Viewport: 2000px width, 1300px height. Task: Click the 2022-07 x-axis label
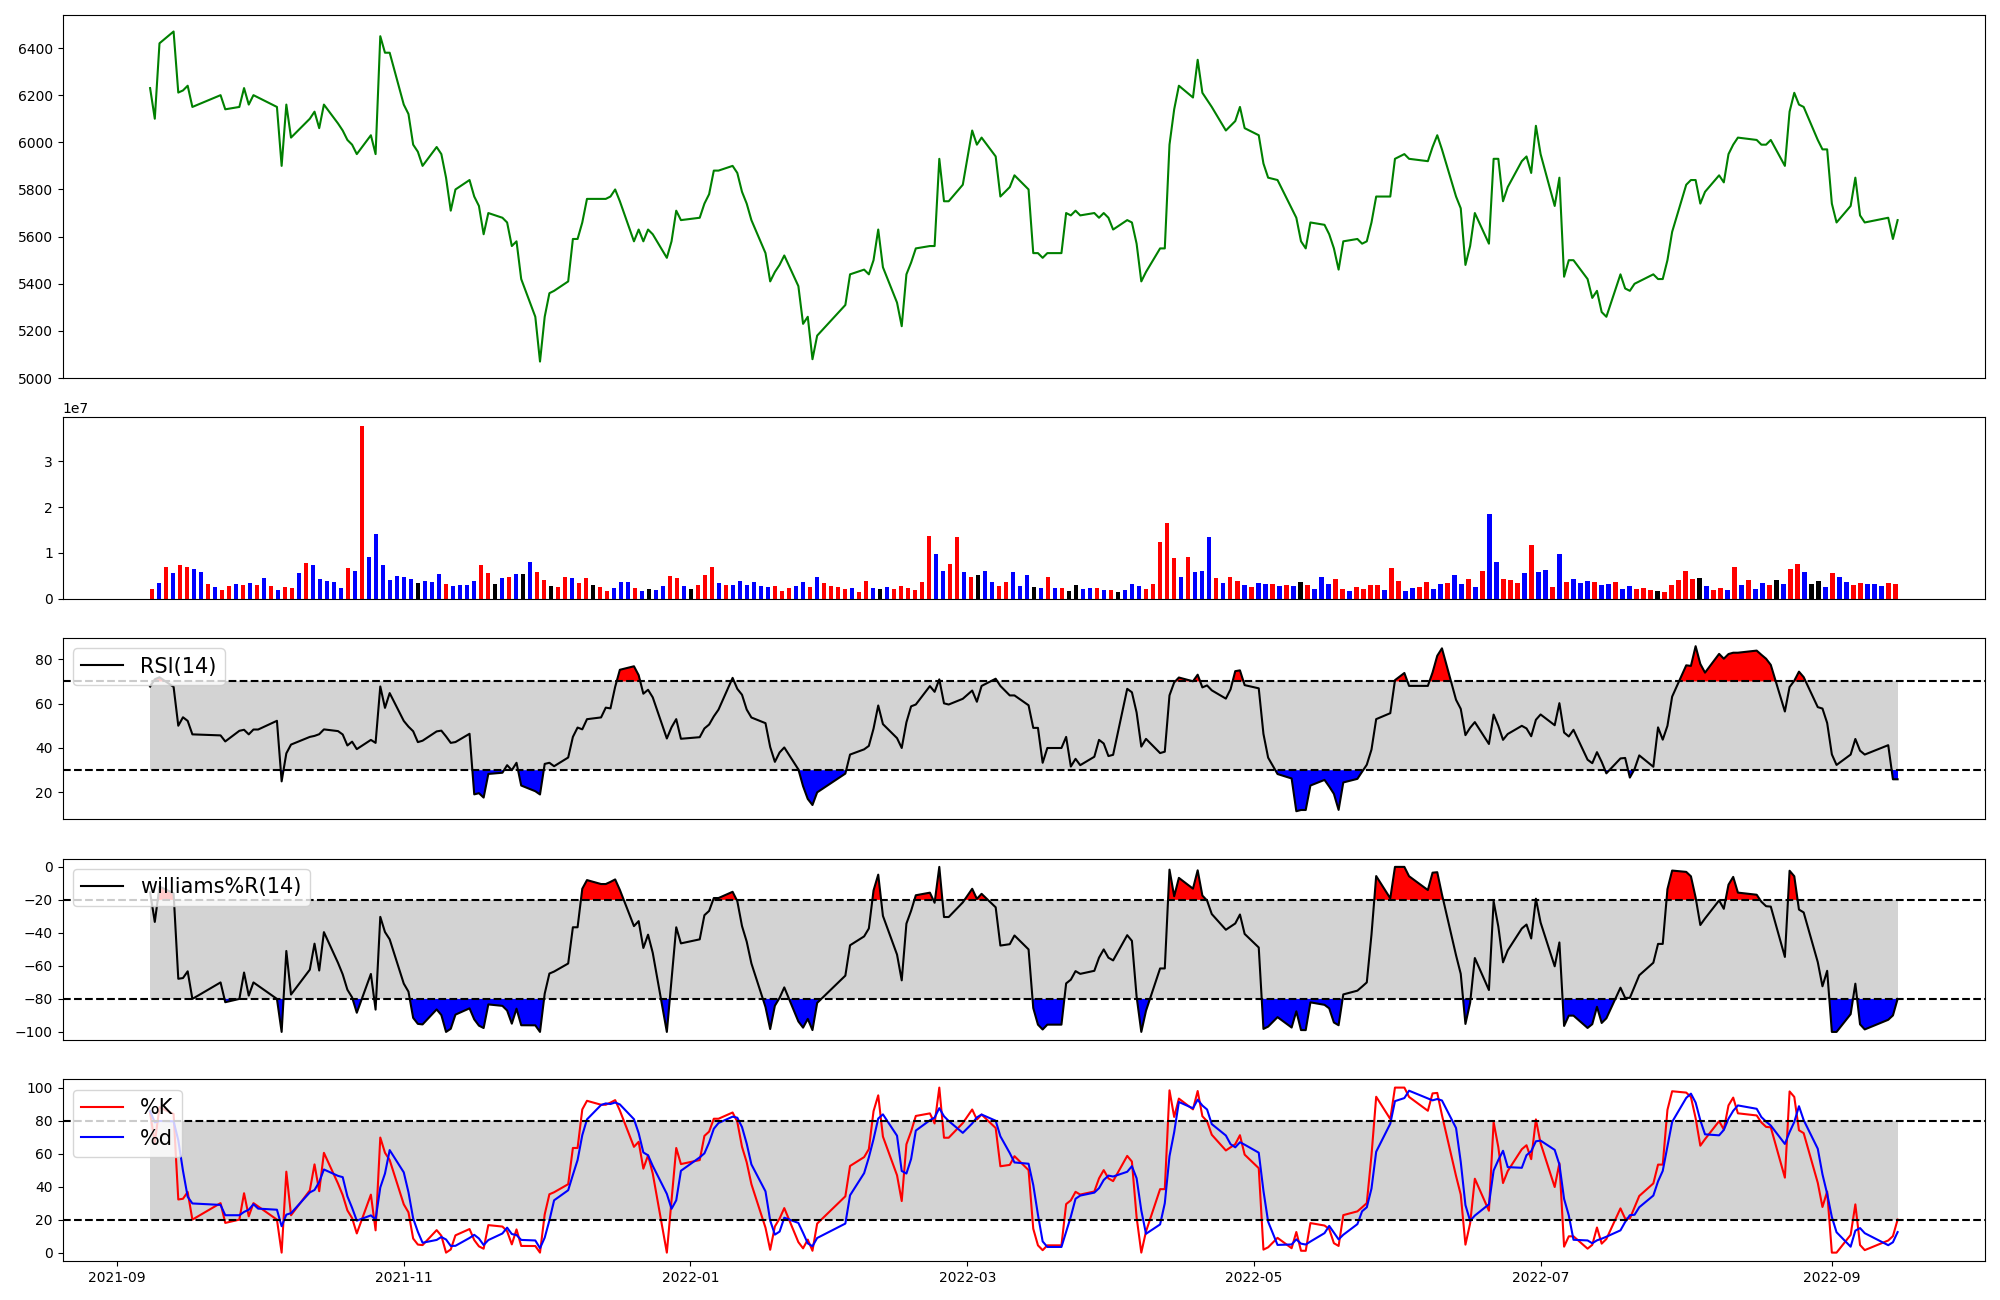(x=1540, y=1277)
